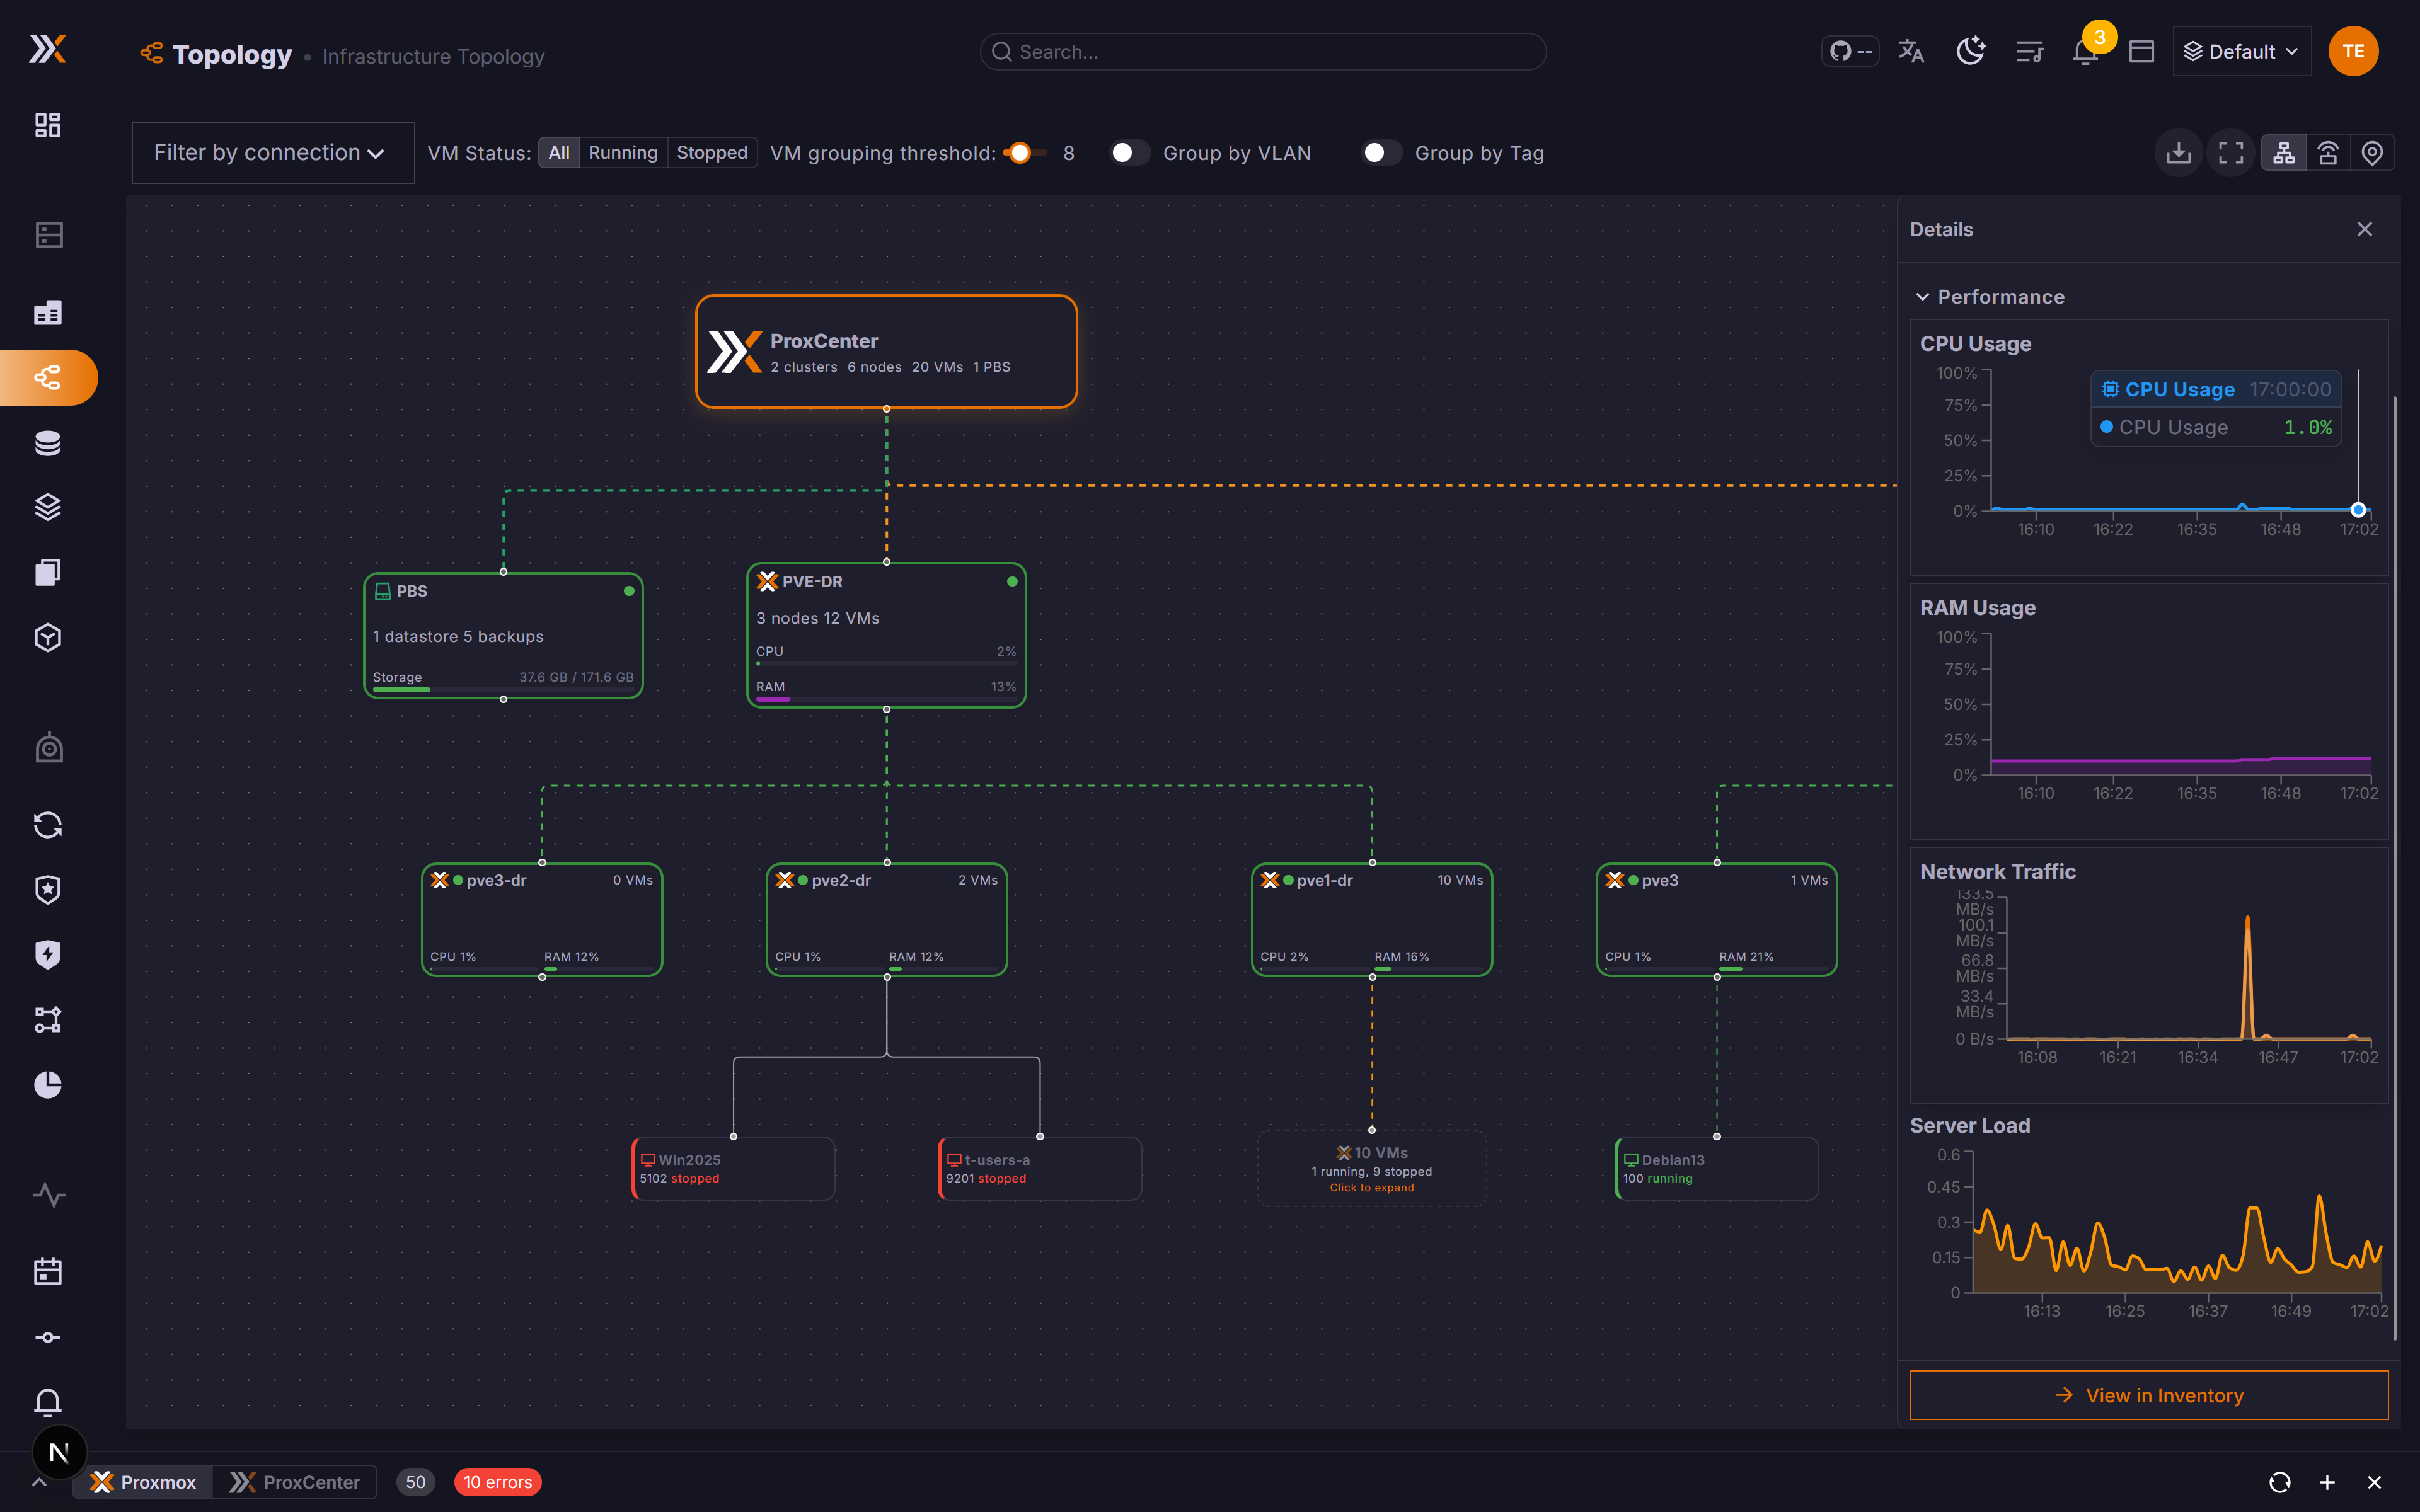Toggle the Group by VLAN switch

(x=1130, y=153)
